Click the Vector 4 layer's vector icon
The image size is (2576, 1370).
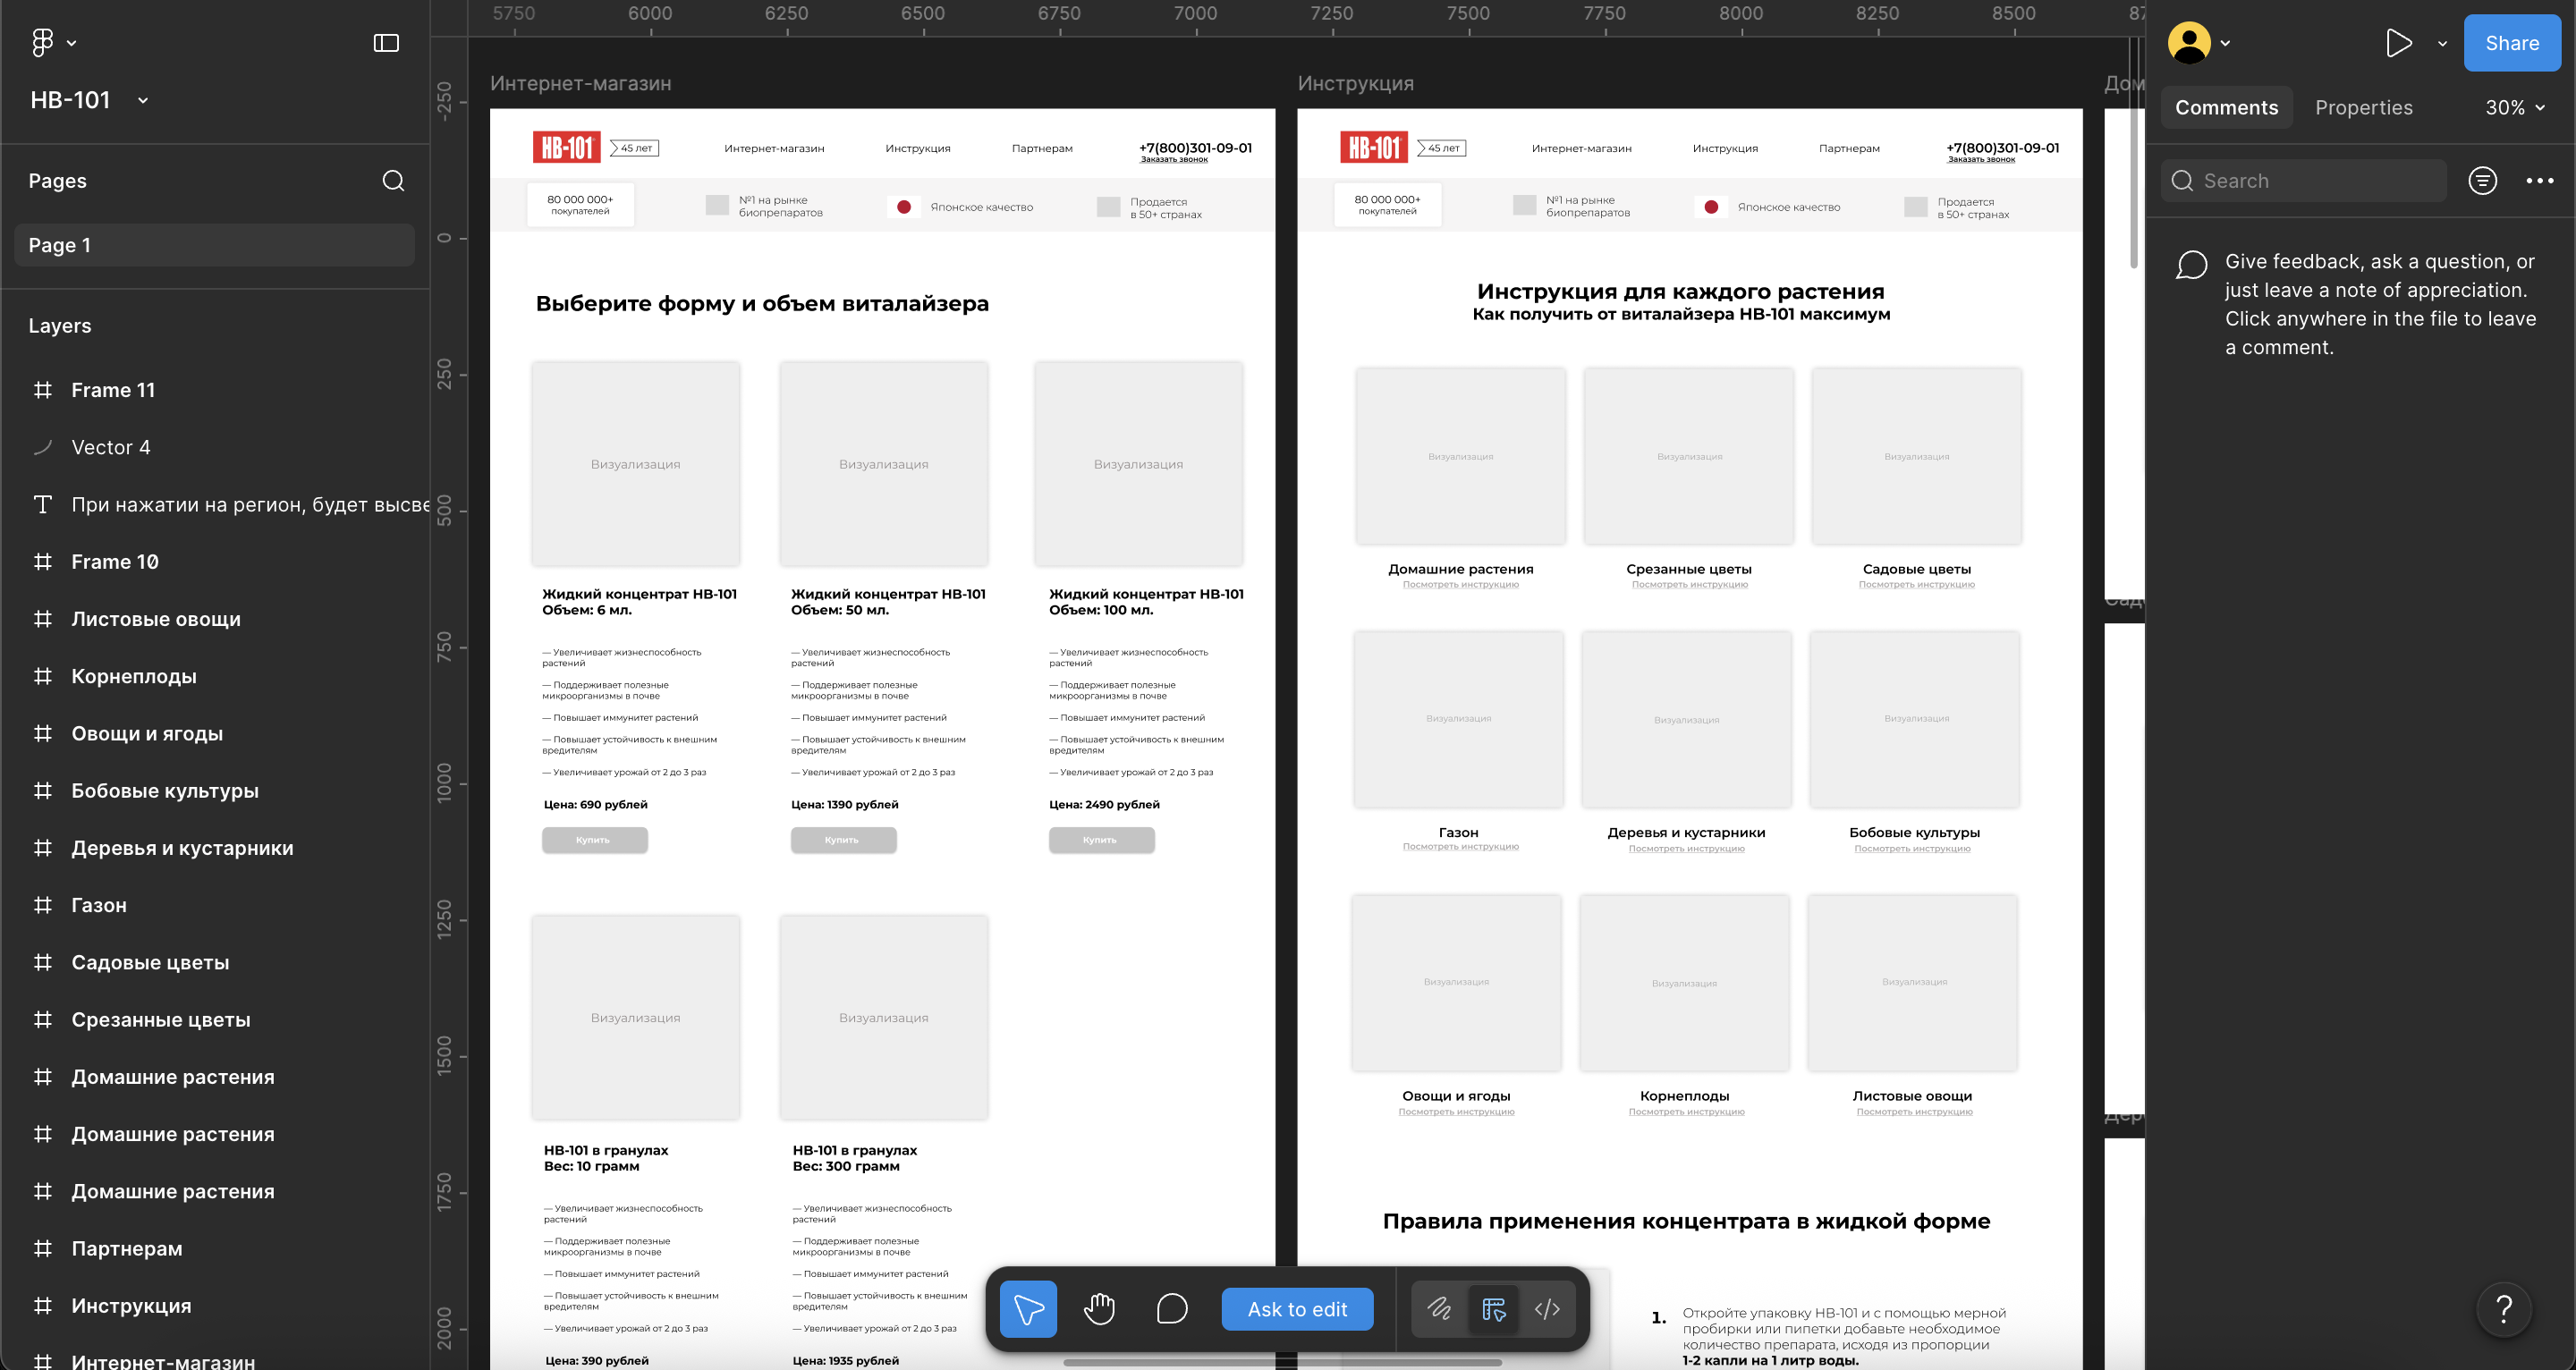(x=43, y=447)
